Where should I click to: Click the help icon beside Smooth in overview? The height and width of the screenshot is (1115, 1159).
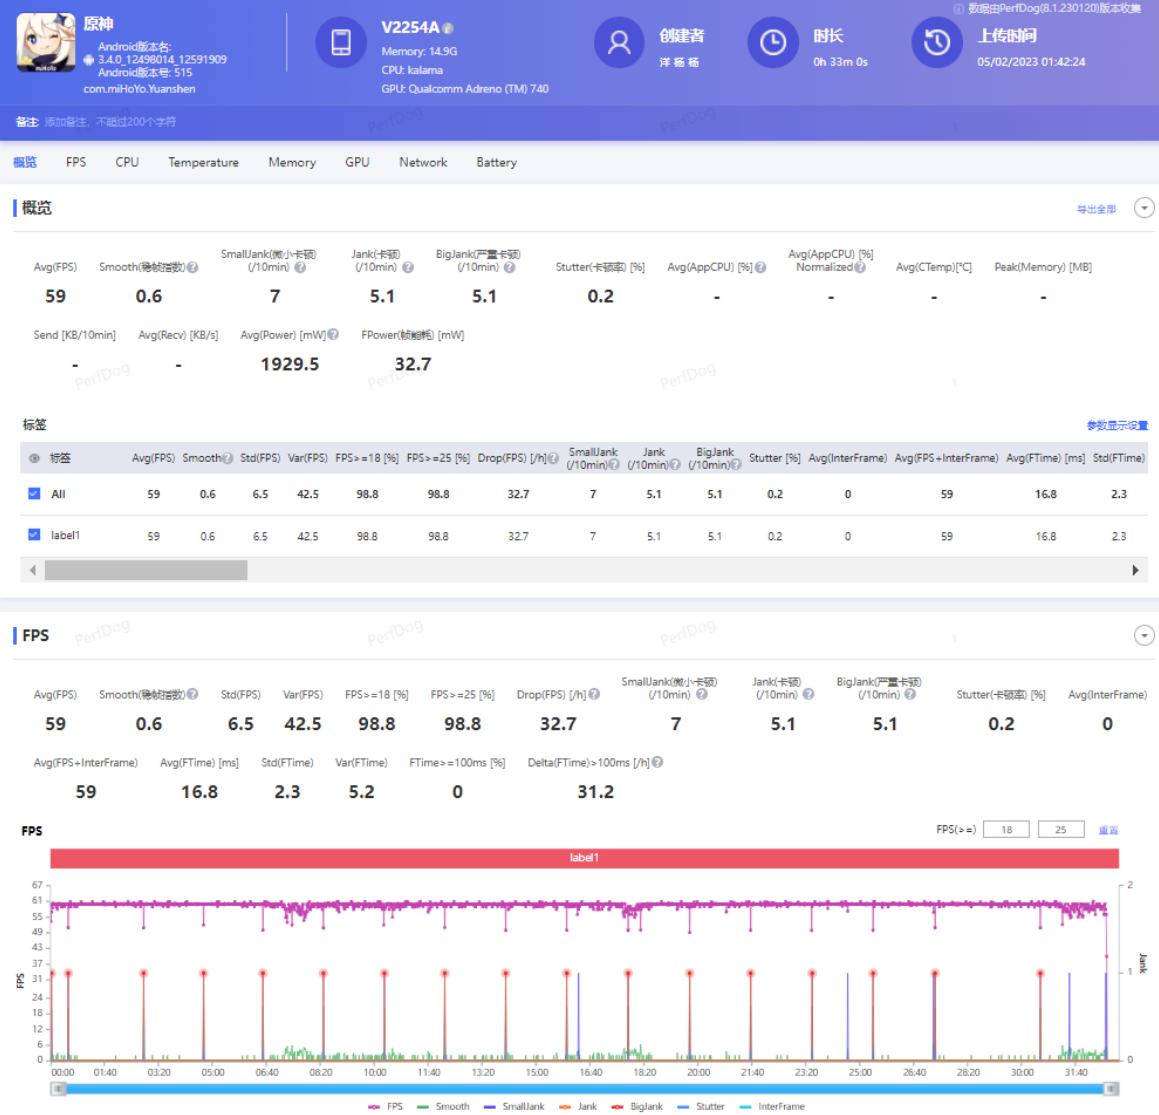[x=193, y=268]
